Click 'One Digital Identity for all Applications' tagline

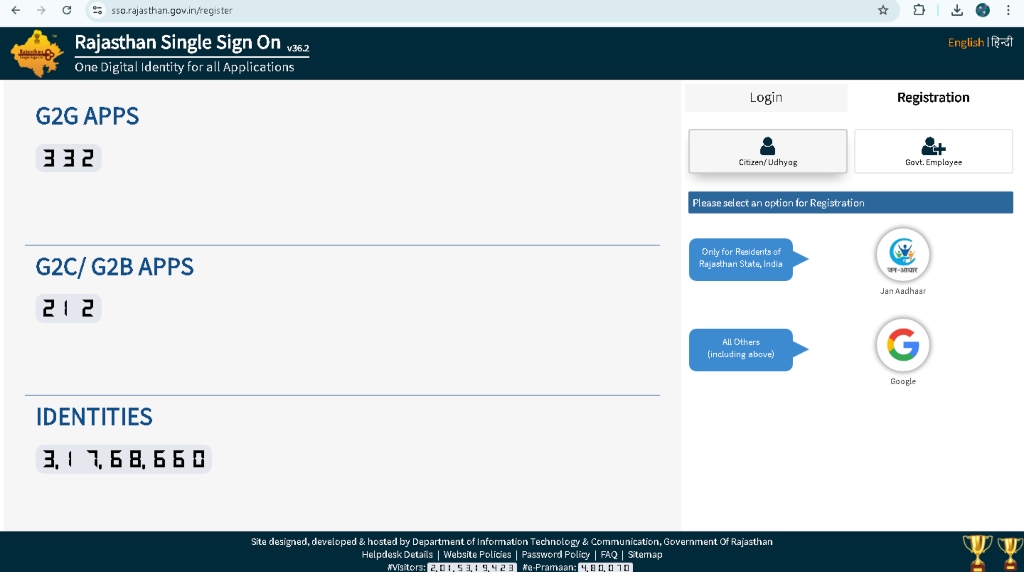[x=184, y=67]
